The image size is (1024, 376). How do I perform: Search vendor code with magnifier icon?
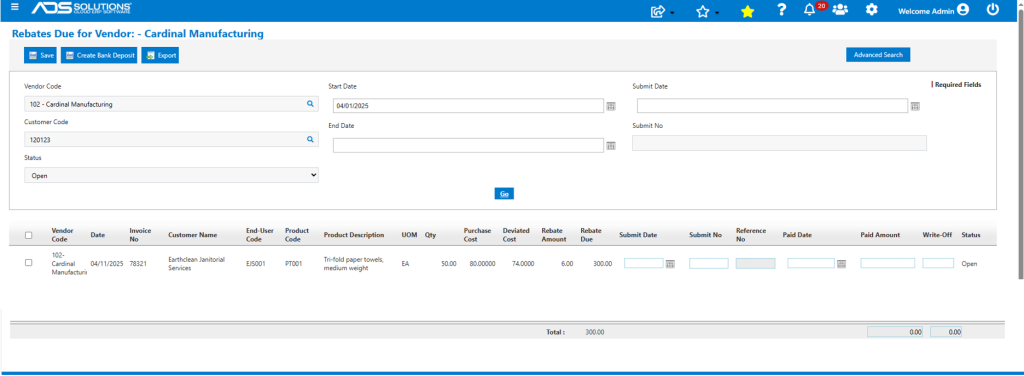(x=310, y=103)
